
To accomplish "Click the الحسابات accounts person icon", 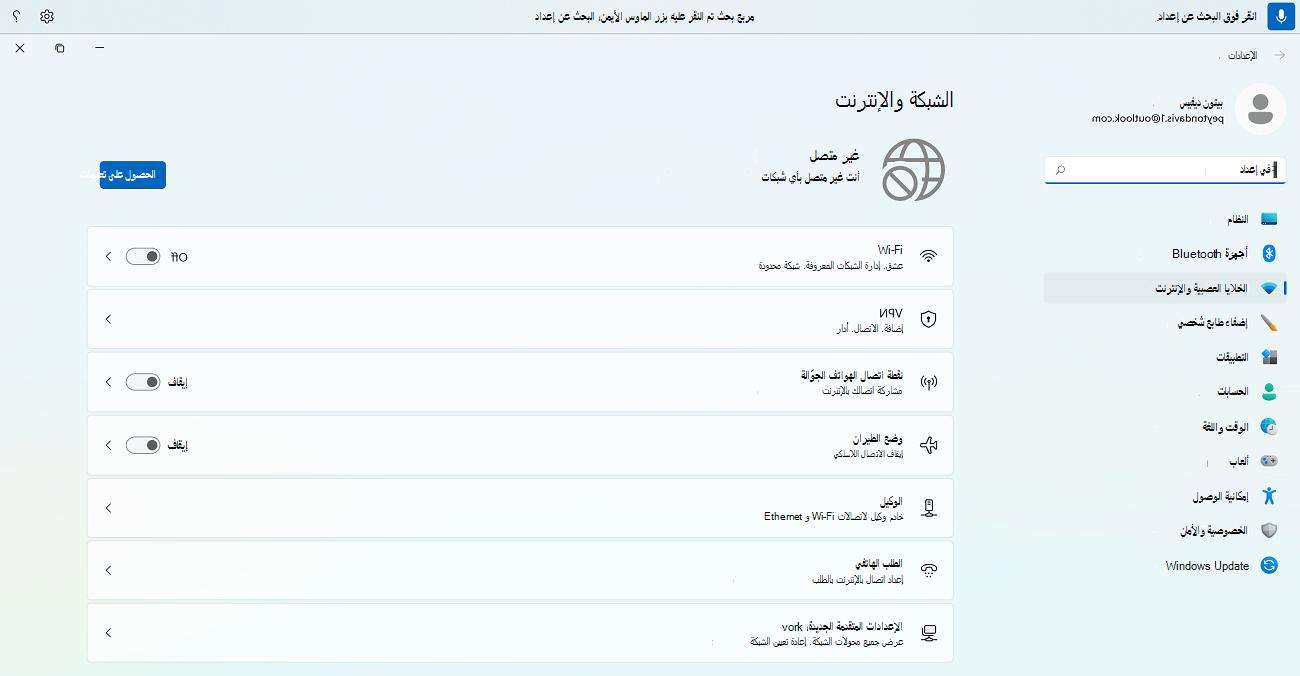I will coord(1269,392).
